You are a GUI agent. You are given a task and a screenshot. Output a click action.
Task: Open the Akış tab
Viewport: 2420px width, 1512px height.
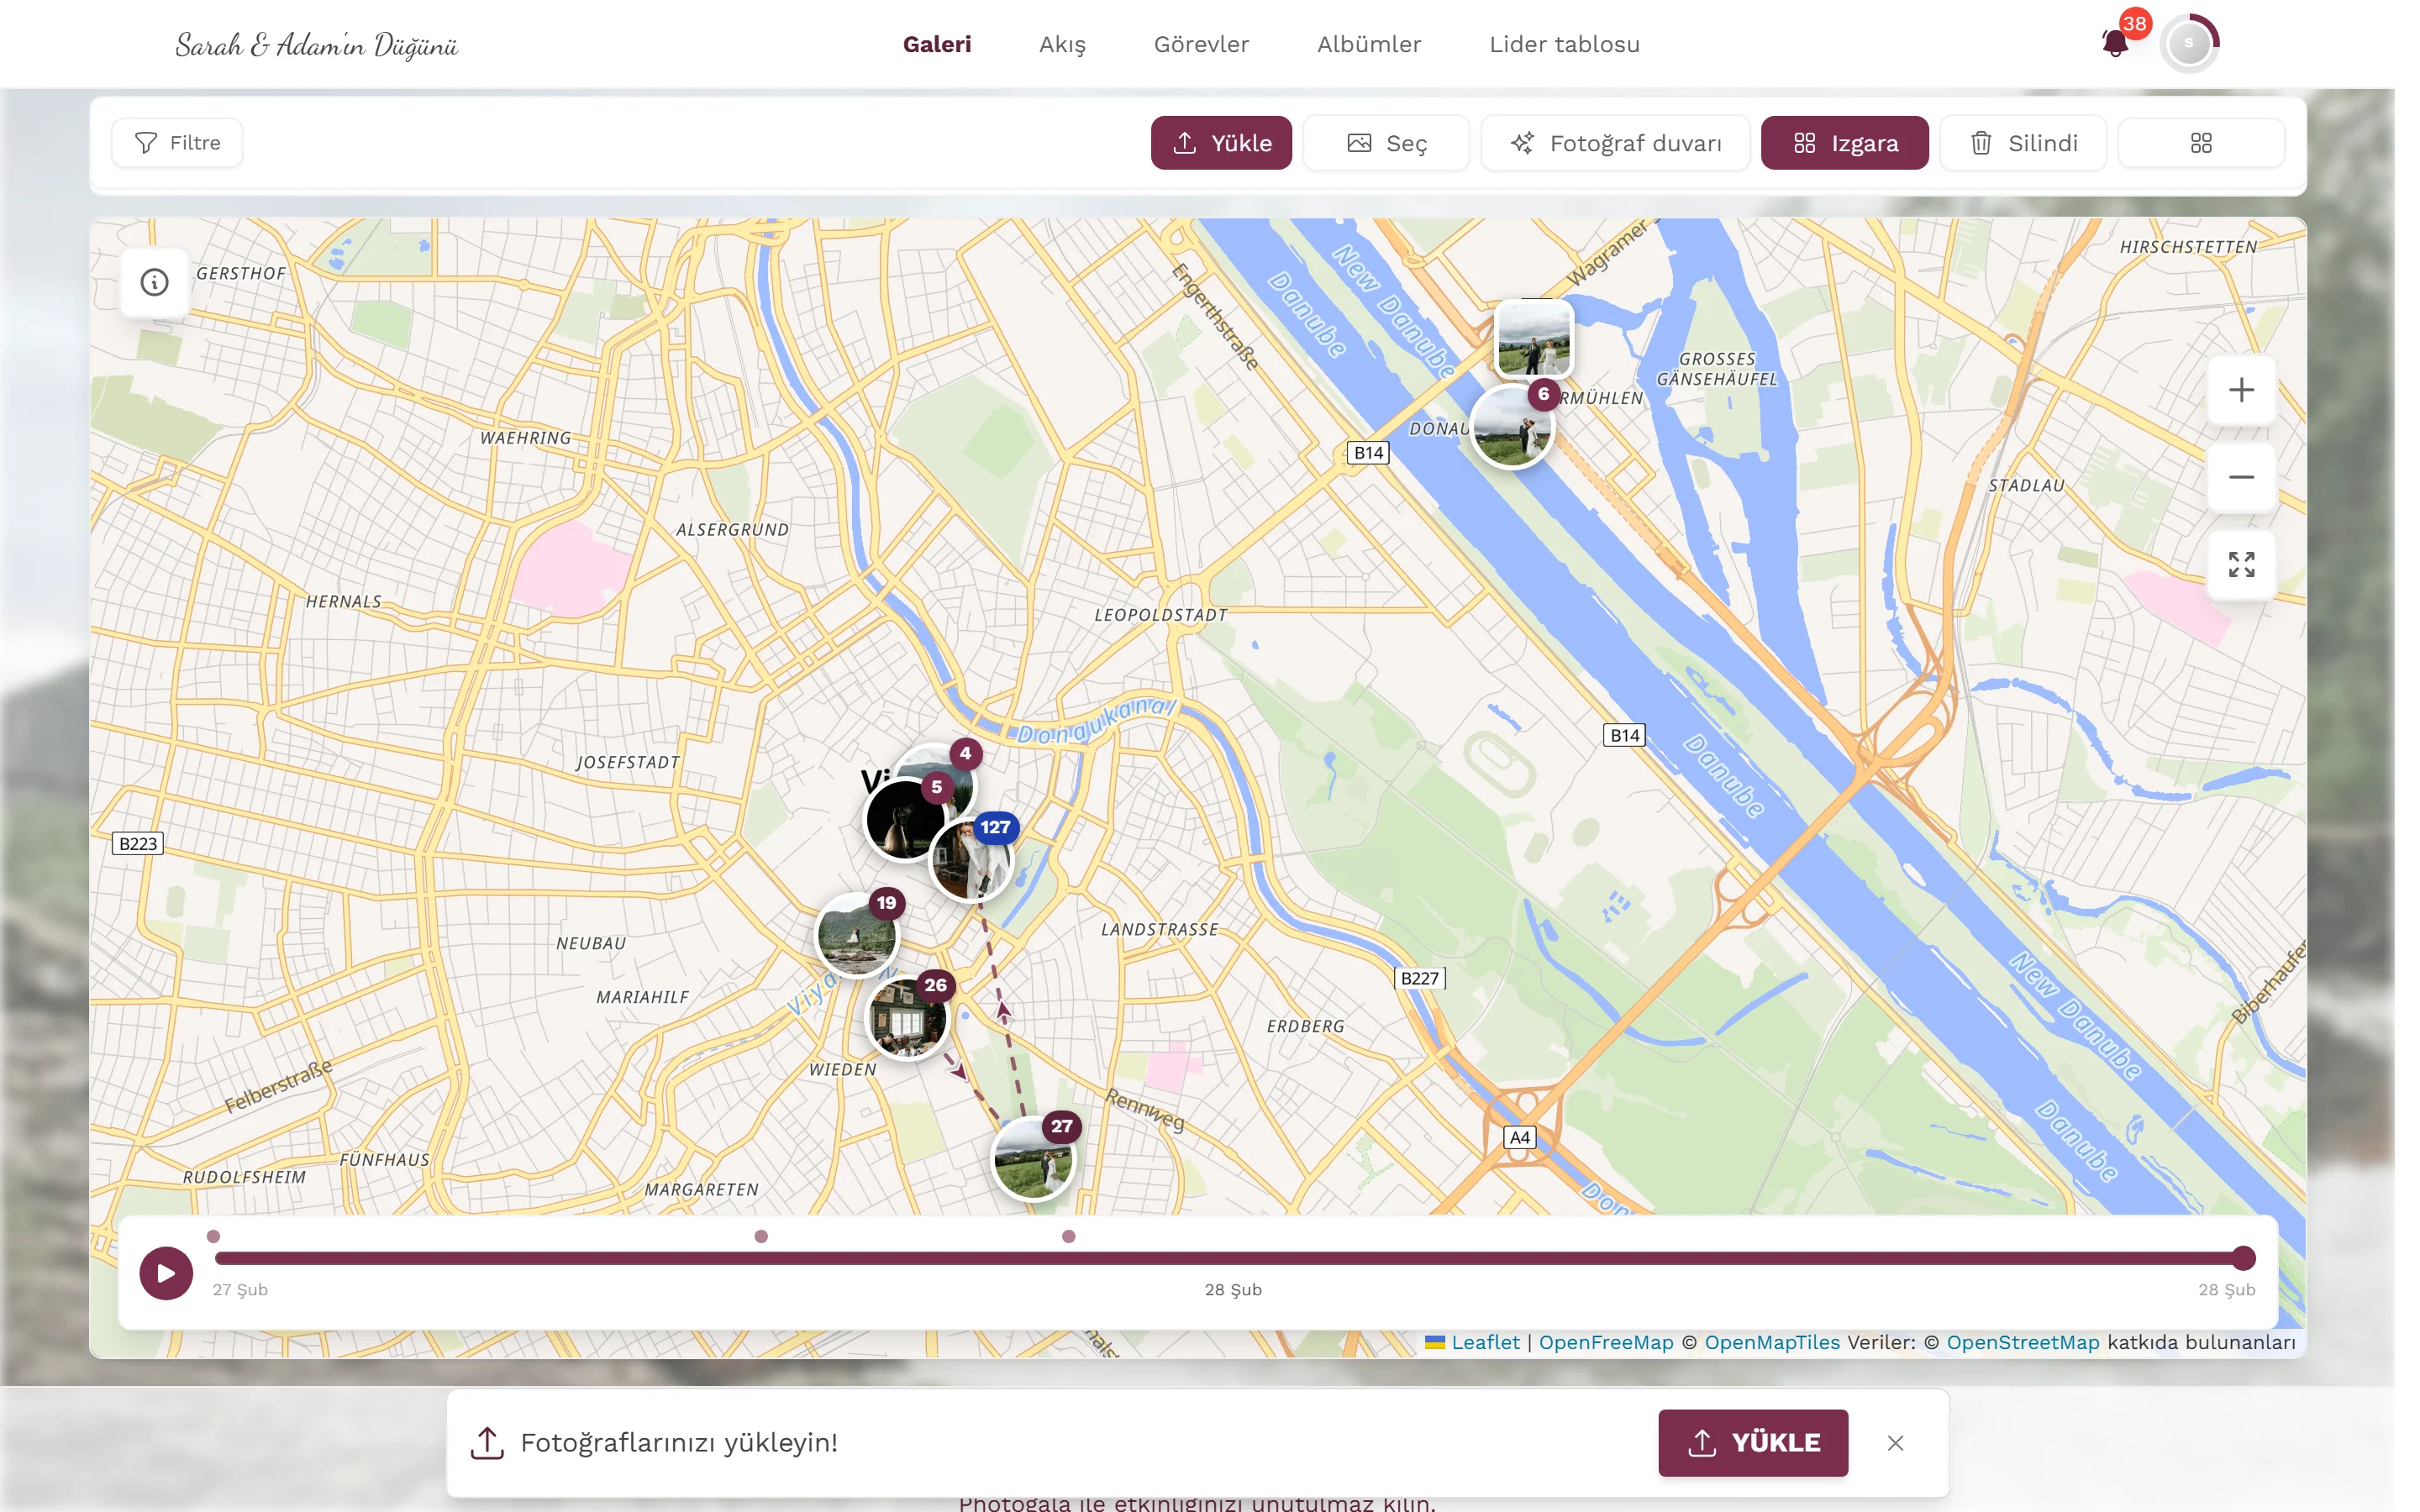(1062, 44)
